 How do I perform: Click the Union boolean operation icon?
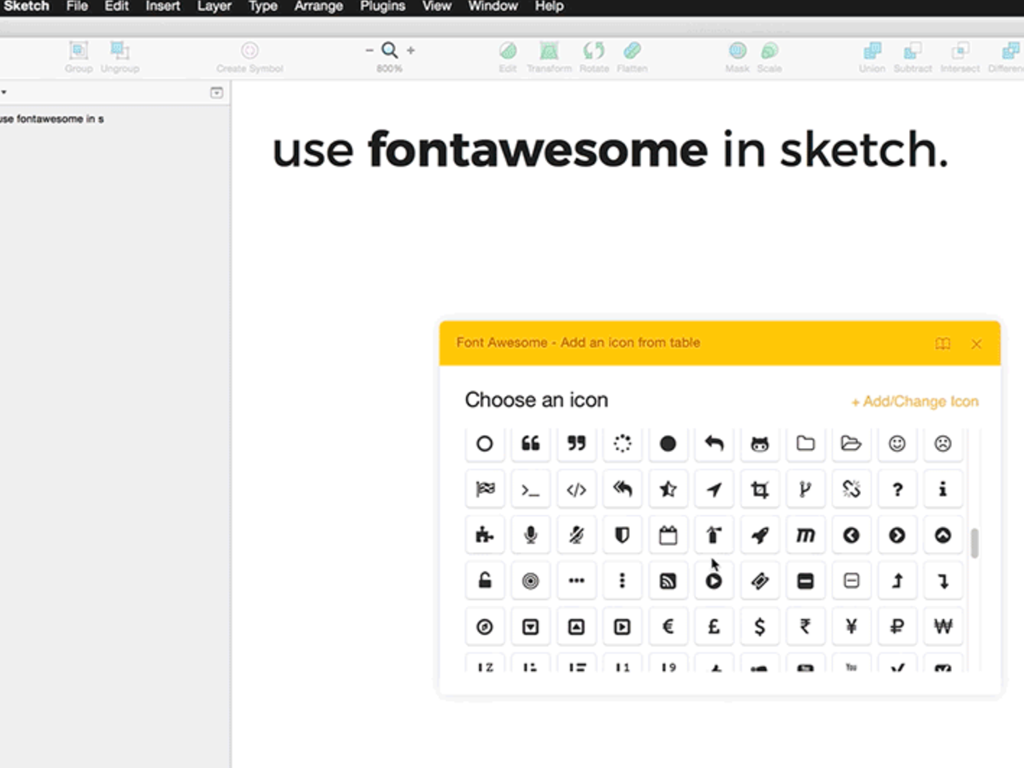click(x=871, y=49)
